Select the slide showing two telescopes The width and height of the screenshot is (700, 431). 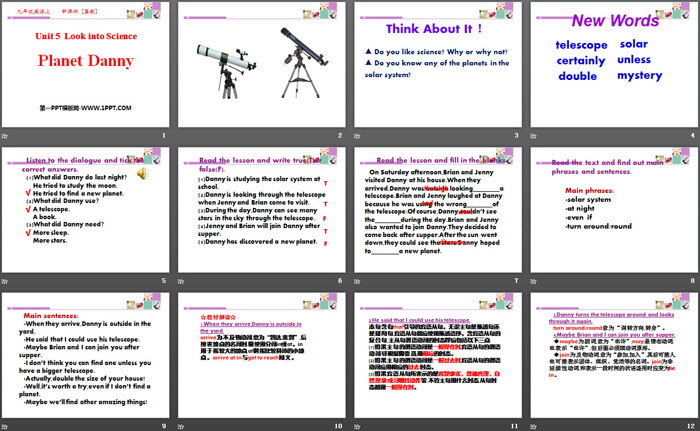click(x=262, y=64)
